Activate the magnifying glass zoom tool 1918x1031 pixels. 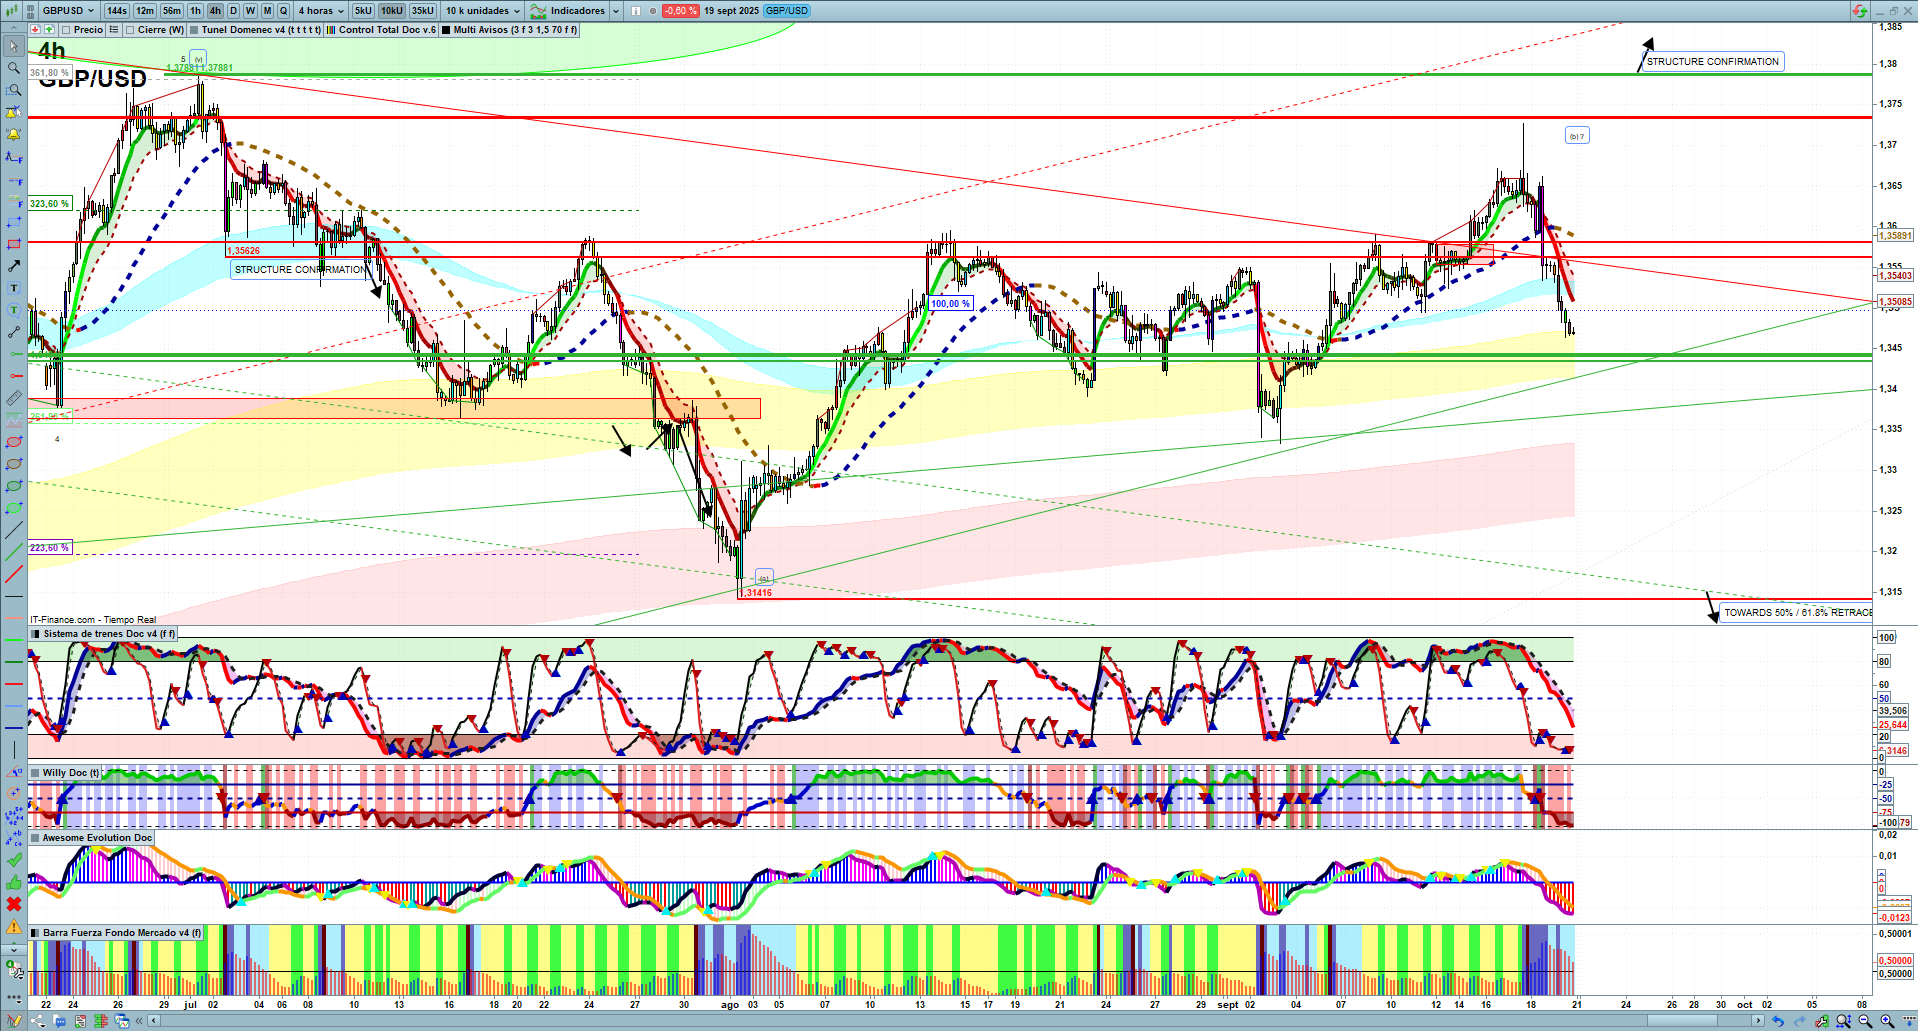point(14,68)
